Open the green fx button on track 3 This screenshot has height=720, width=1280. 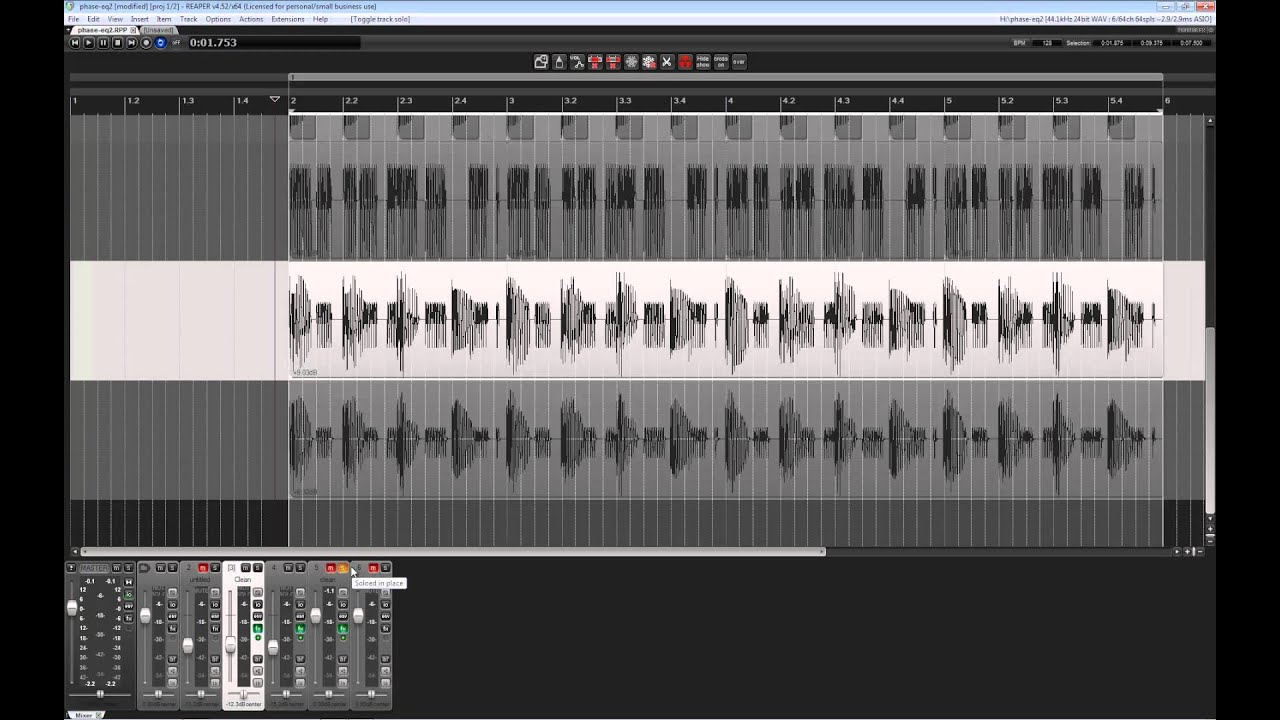(x=258, y=628)
